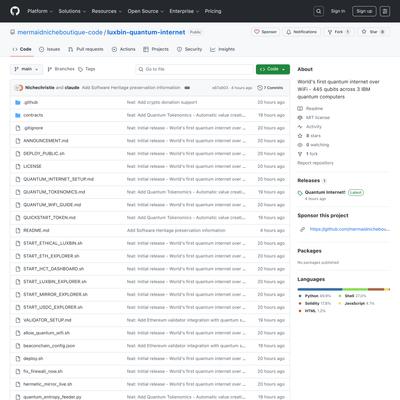Open the header menu icon at far right
Screen dimensions: 400x400
[385, 11]
